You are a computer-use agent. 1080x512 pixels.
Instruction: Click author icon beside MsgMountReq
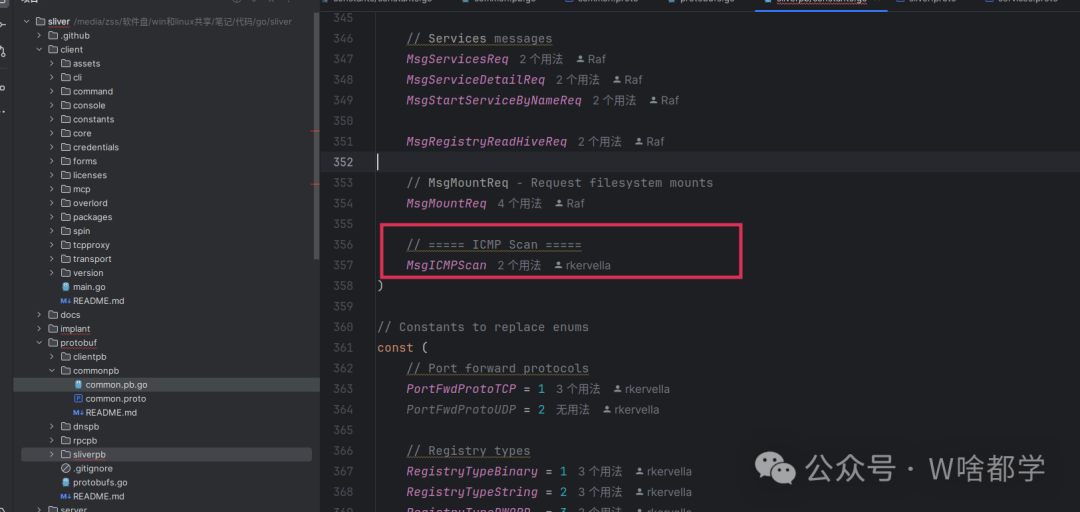pos(559,203)
